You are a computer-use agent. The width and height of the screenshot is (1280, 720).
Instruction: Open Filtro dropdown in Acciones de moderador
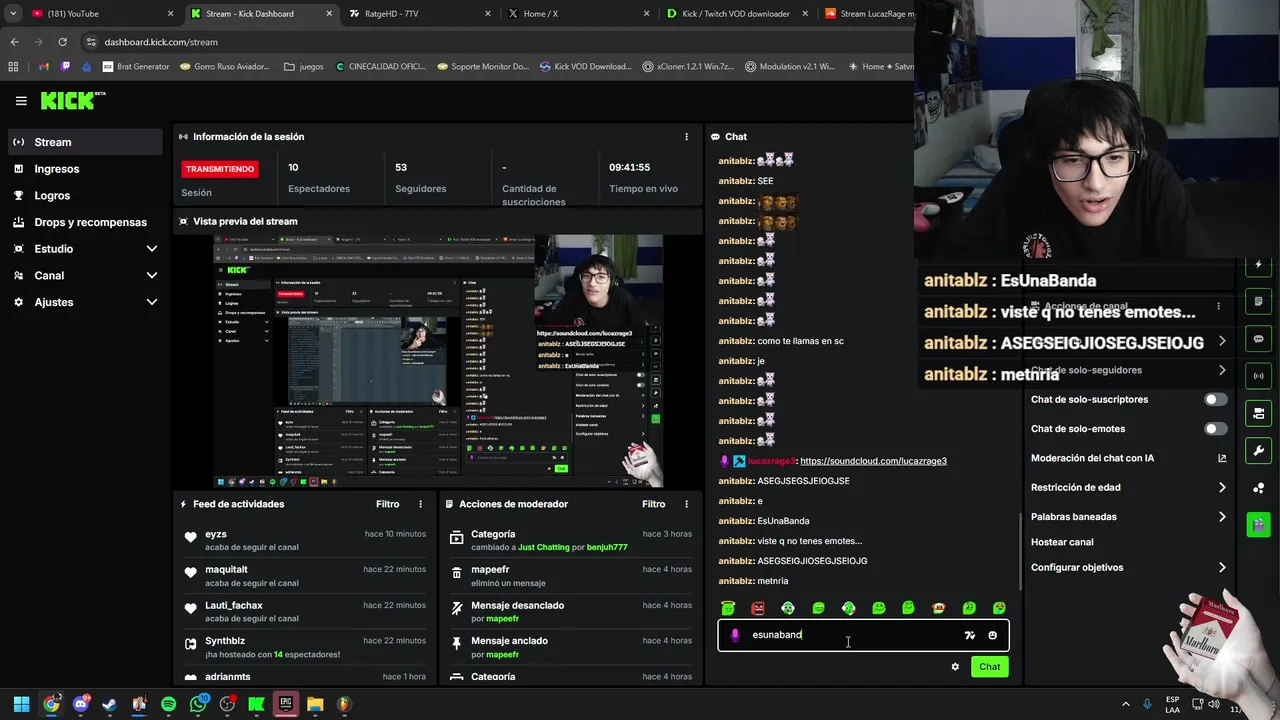tap(653, 504)
